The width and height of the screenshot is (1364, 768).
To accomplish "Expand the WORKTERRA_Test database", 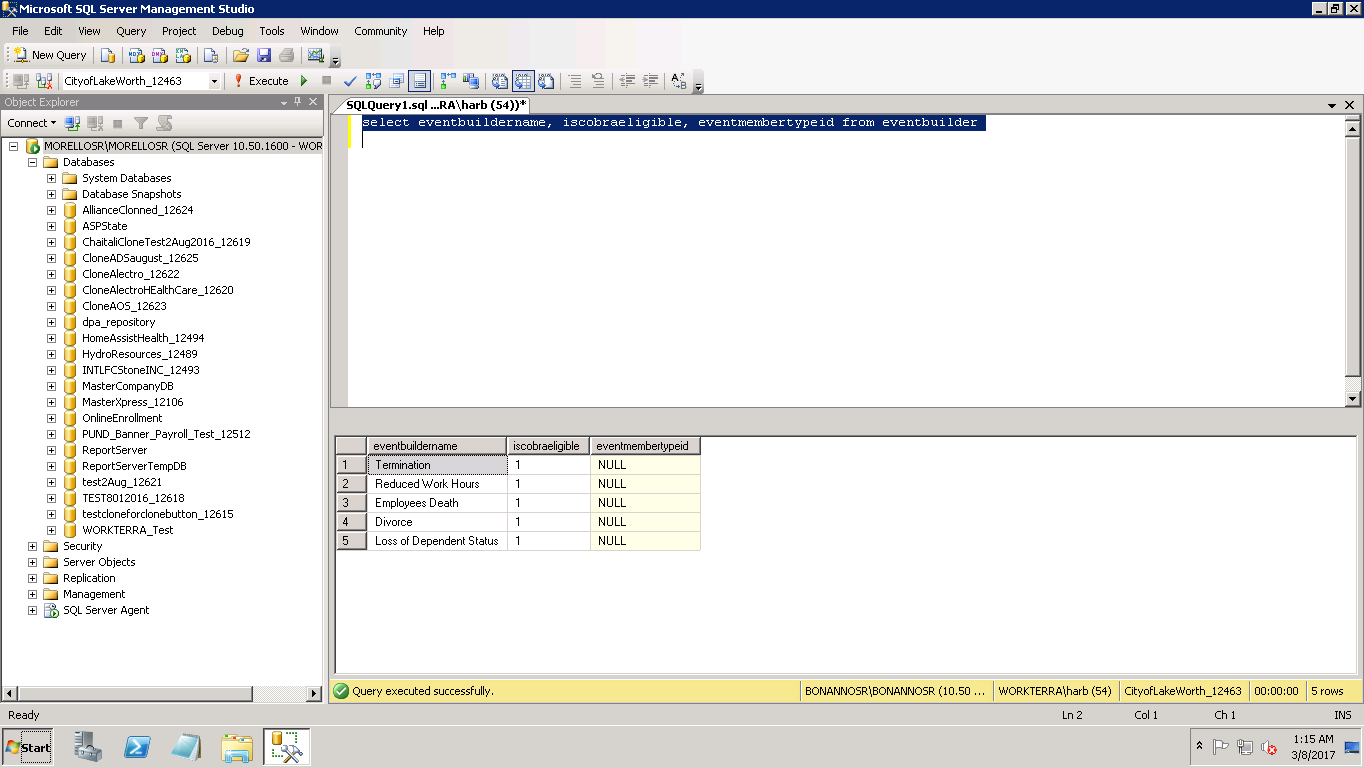I will point(51,530).
